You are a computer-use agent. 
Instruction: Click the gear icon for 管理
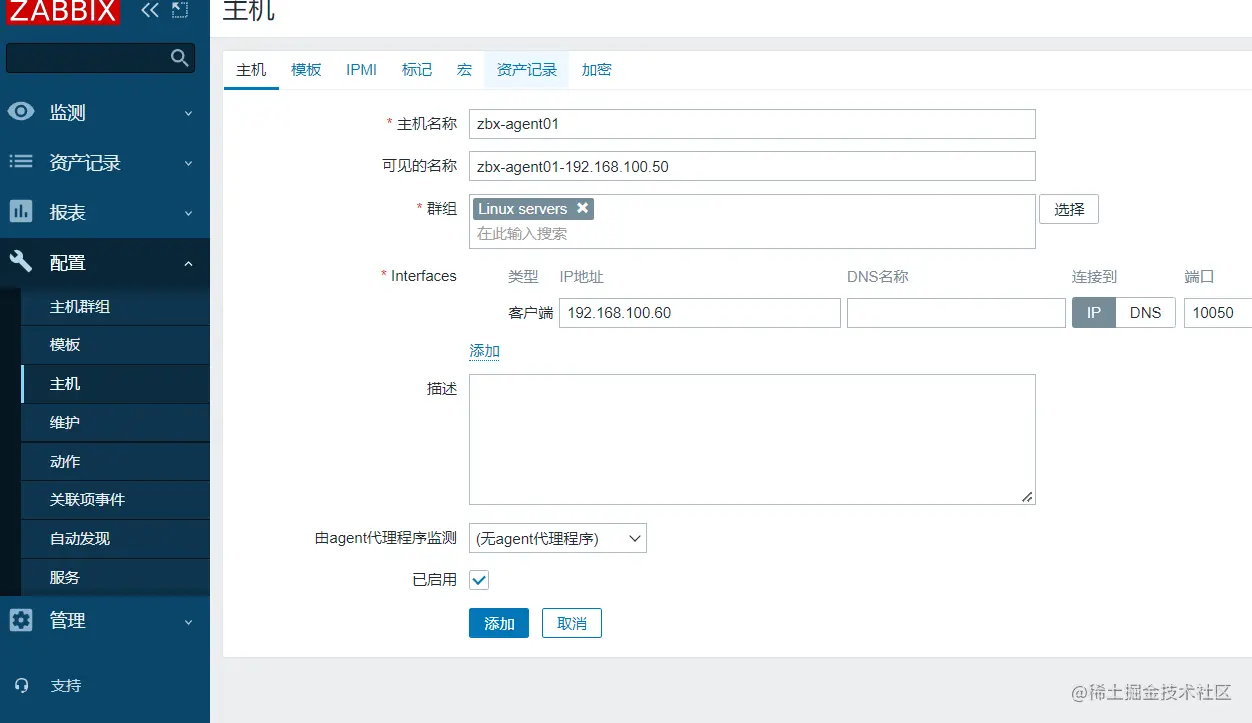click(x=21, y=620)
